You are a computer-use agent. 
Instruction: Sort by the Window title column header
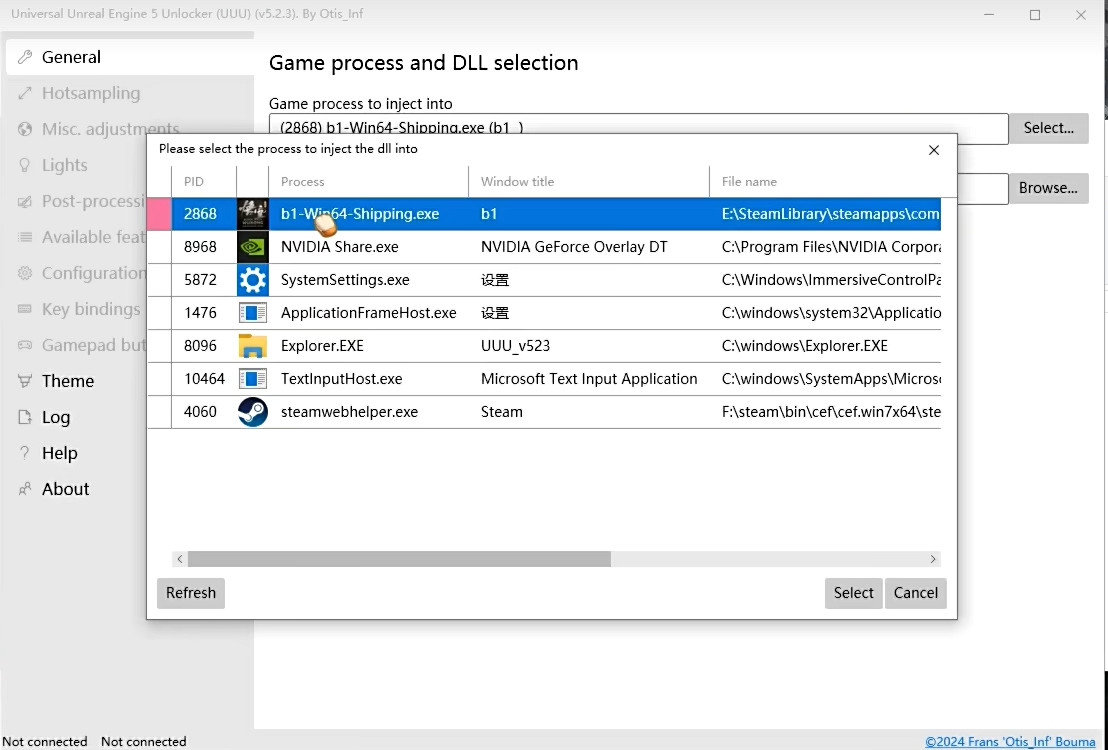pyautogui.click(x=517, y=181)
